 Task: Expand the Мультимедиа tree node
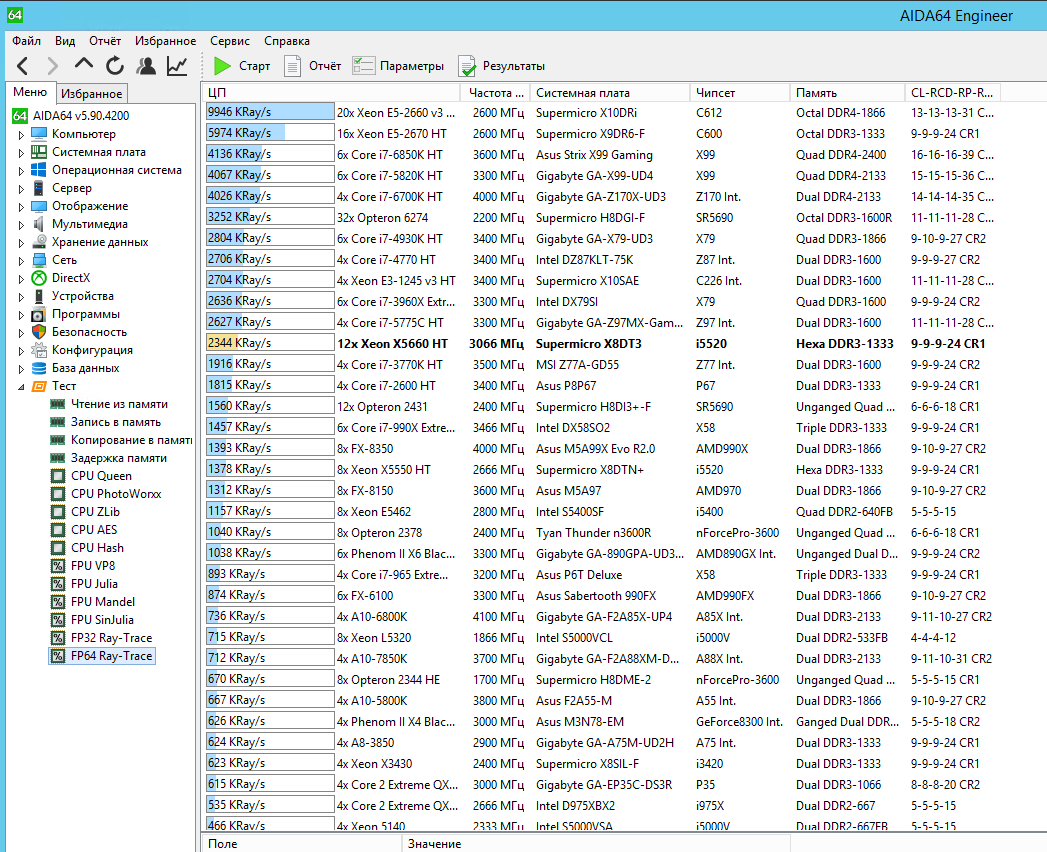[21, 224]
